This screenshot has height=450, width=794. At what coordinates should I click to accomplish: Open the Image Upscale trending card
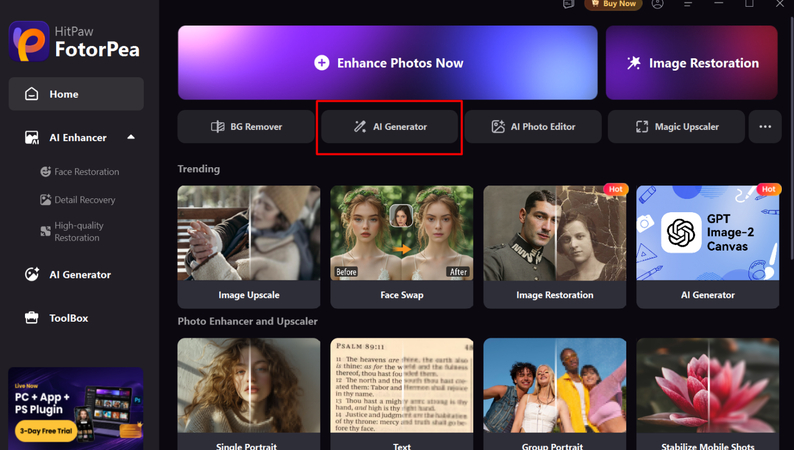[249, 247]
